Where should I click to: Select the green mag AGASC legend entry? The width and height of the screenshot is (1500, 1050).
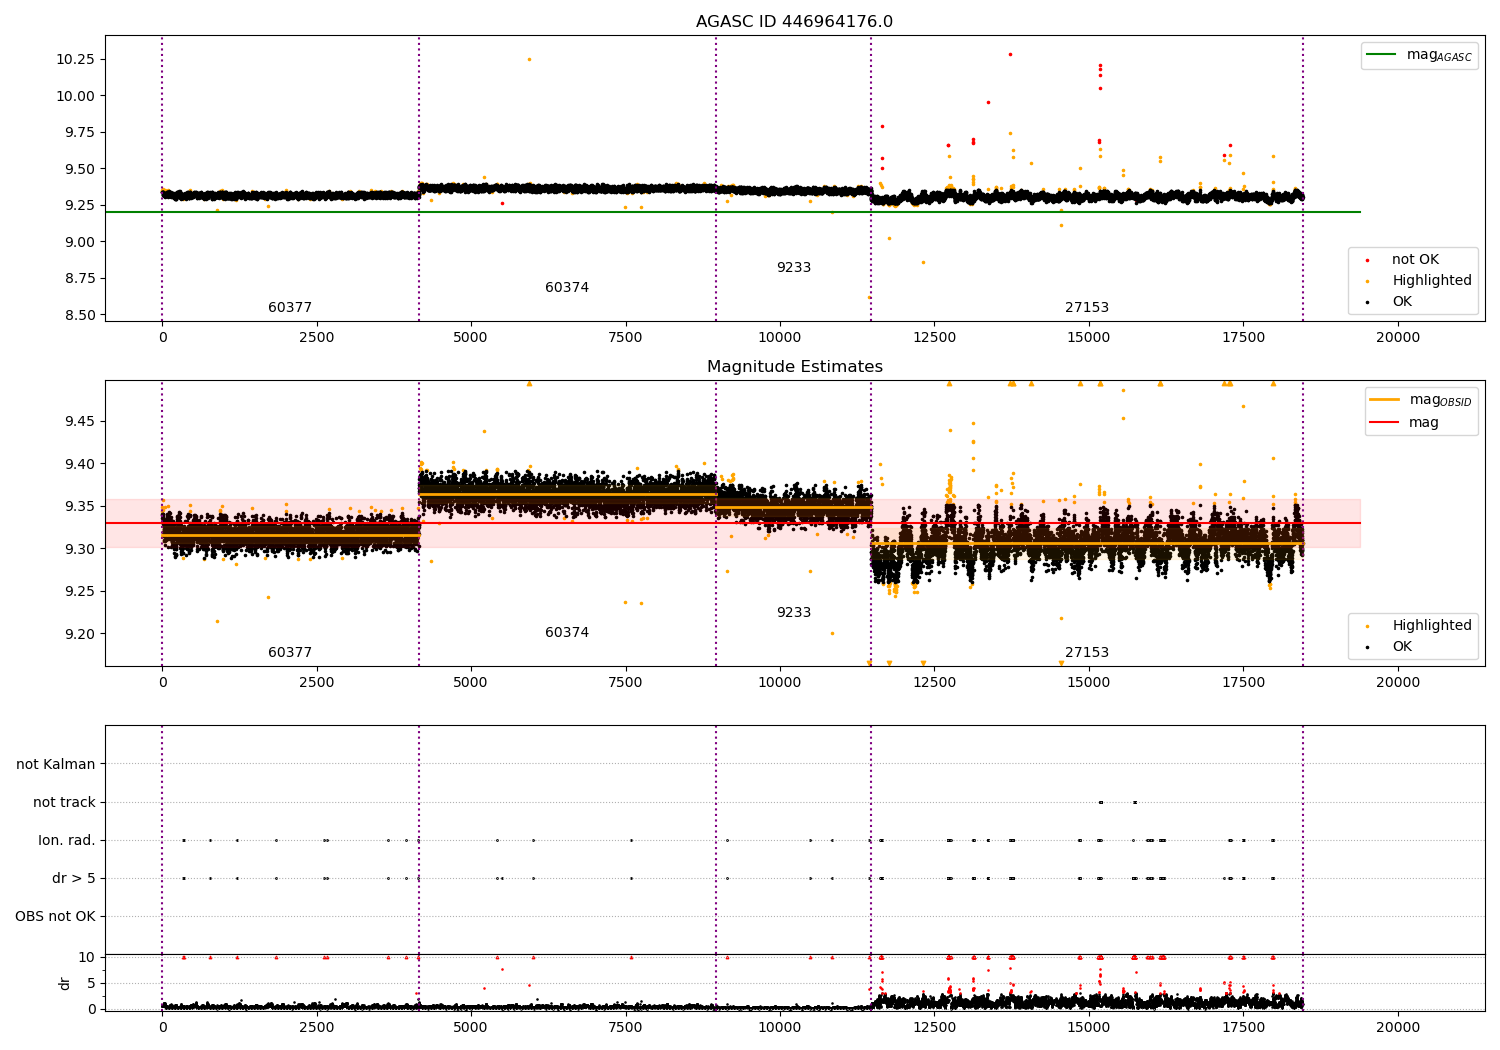click(1419, 55)
